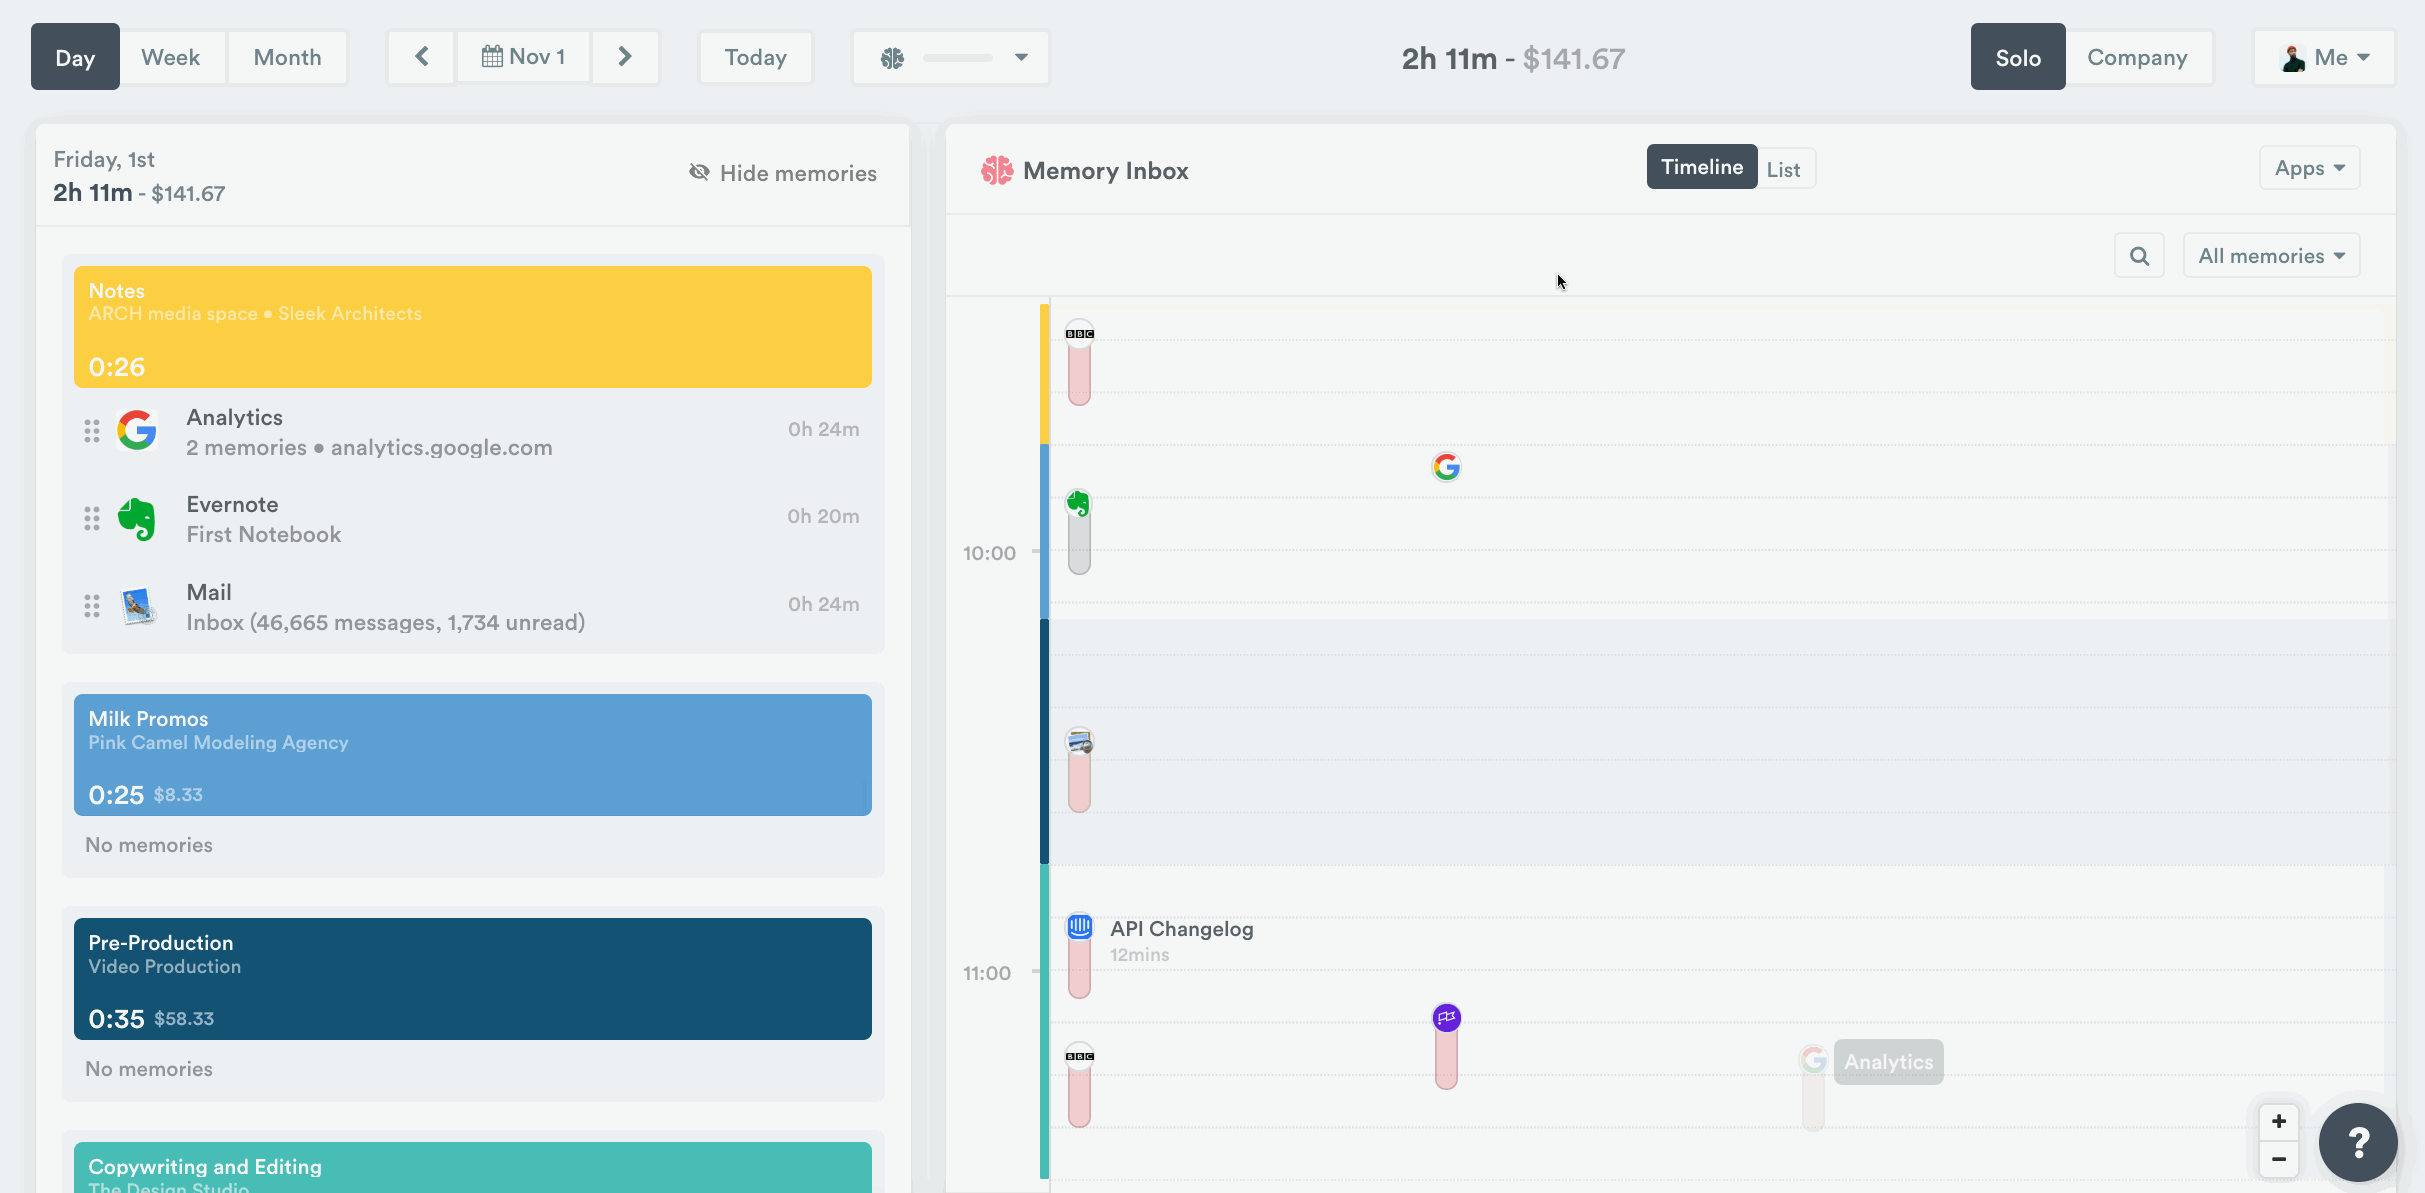Switch to Month view
This screenshot has width=2425, height=1193.
tap(288, 57)
